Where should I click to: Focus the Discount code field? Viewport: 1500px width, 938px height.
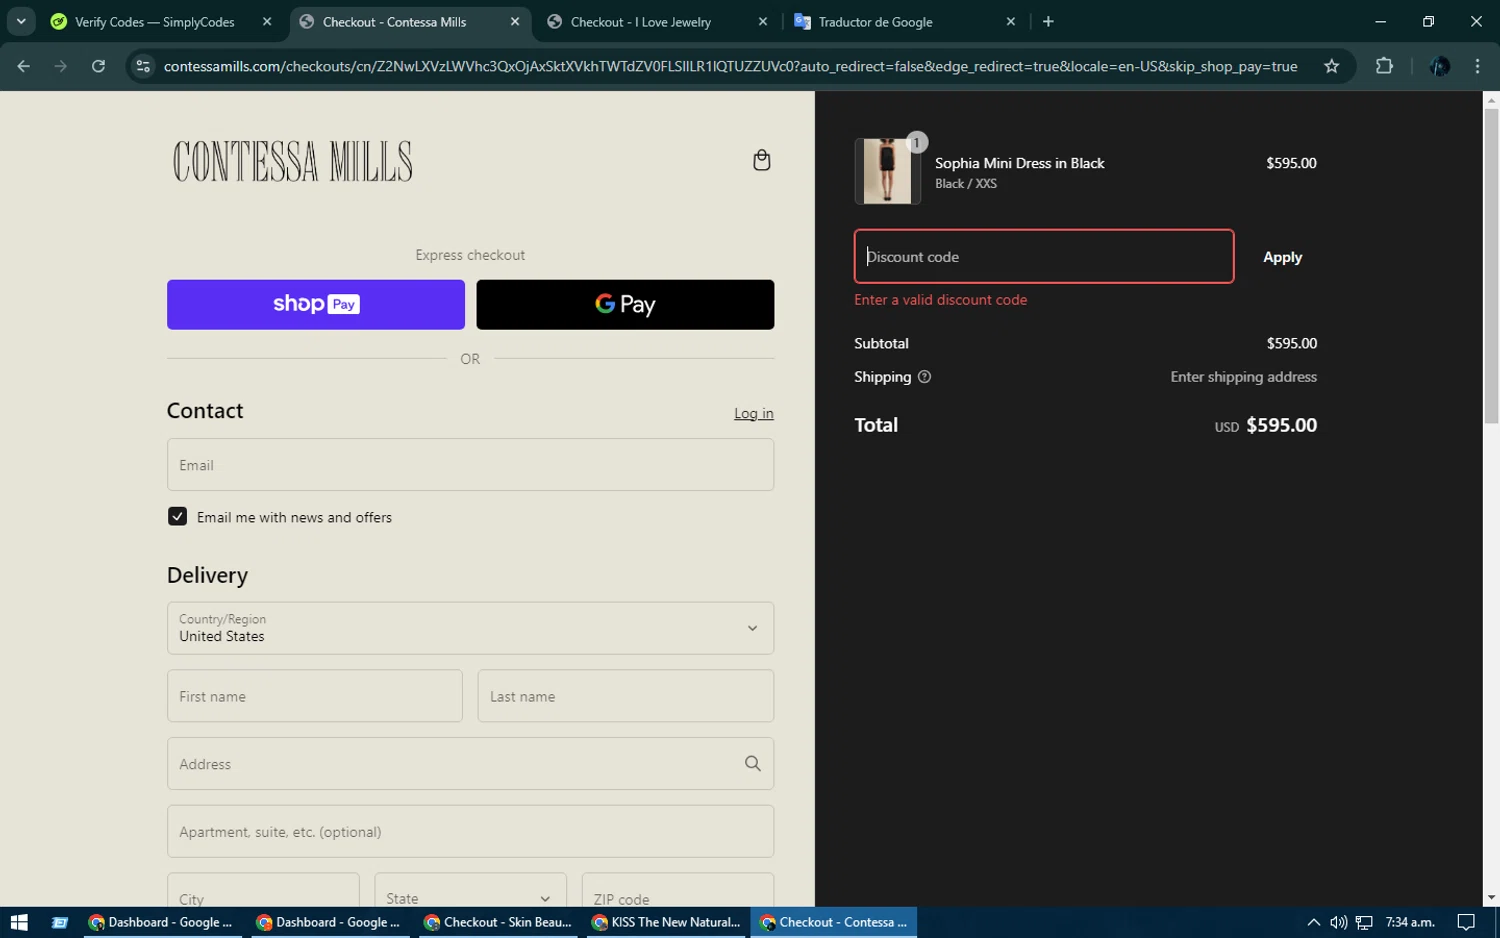[1044, 257]
